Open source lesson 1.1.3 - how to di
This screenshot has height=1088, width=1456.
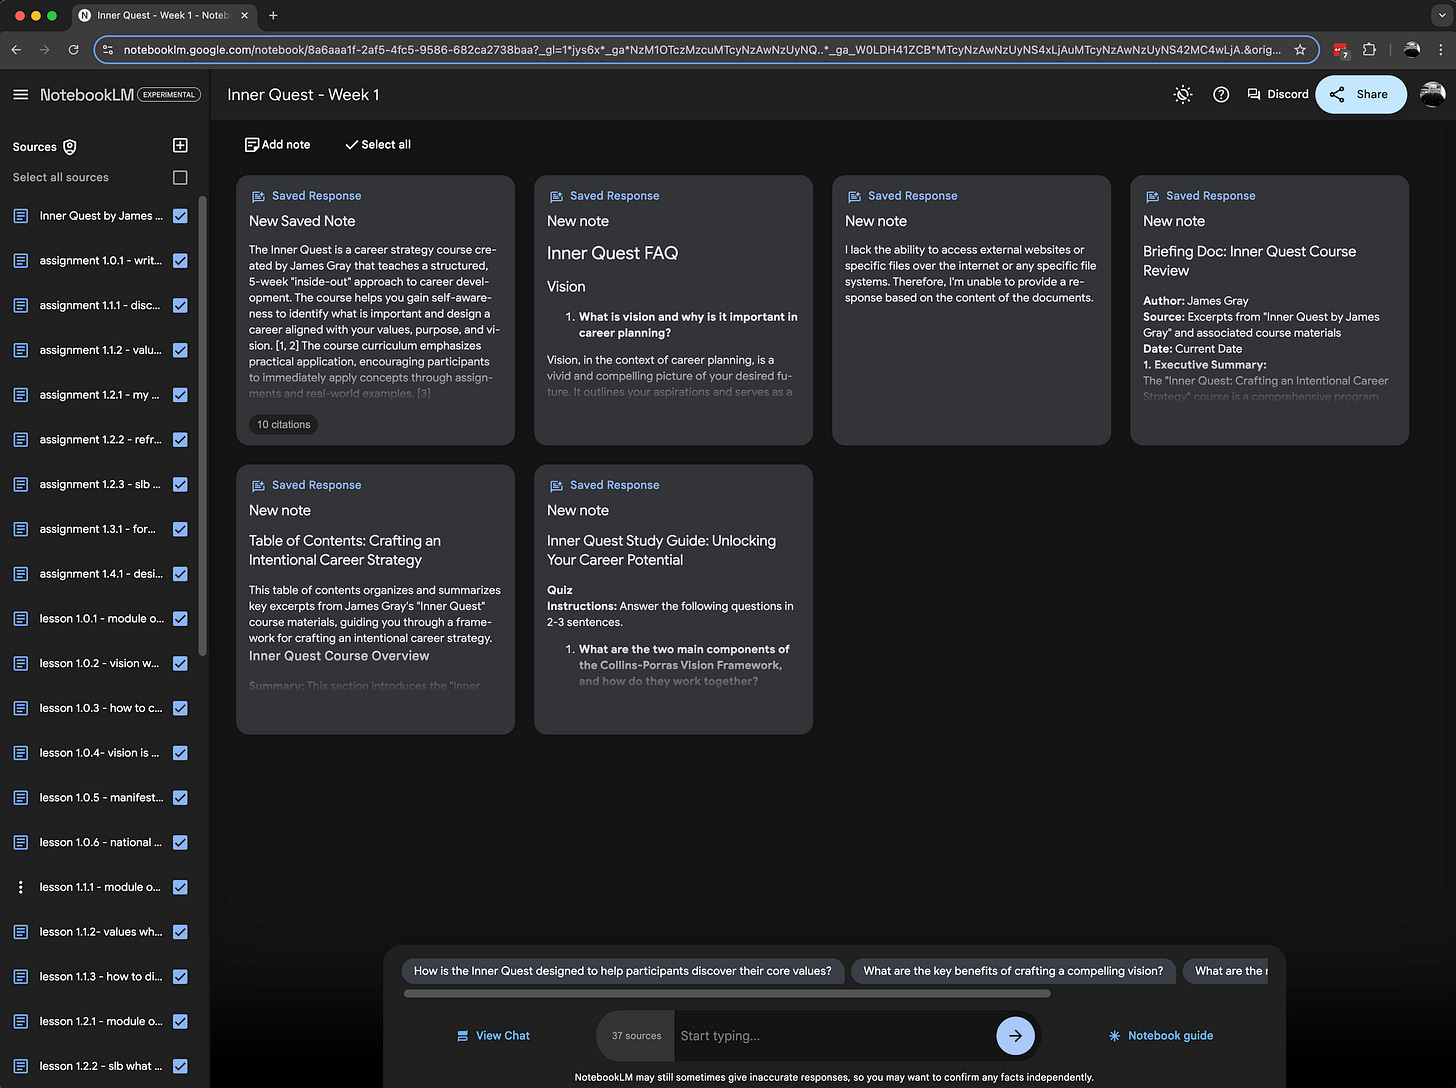click(x=100, y=977)
